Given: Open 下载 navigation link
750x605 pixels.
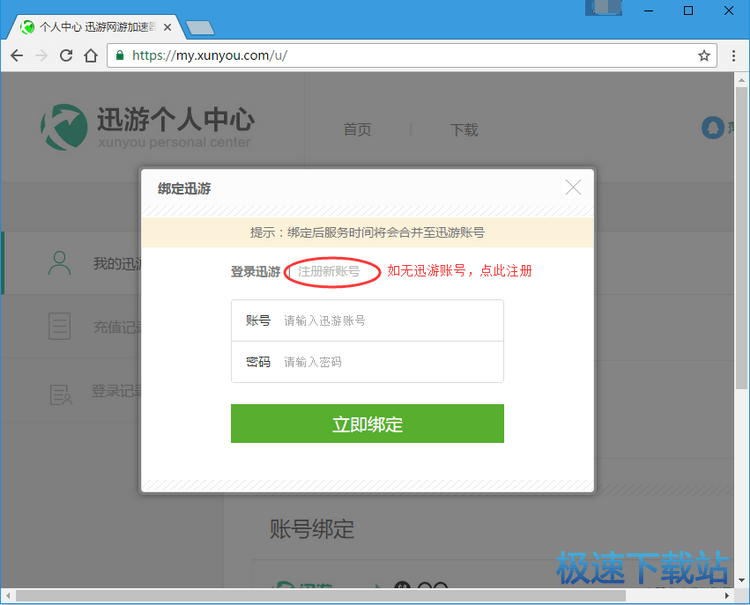Looking at the screenshot, I should [x=464, y=130].
